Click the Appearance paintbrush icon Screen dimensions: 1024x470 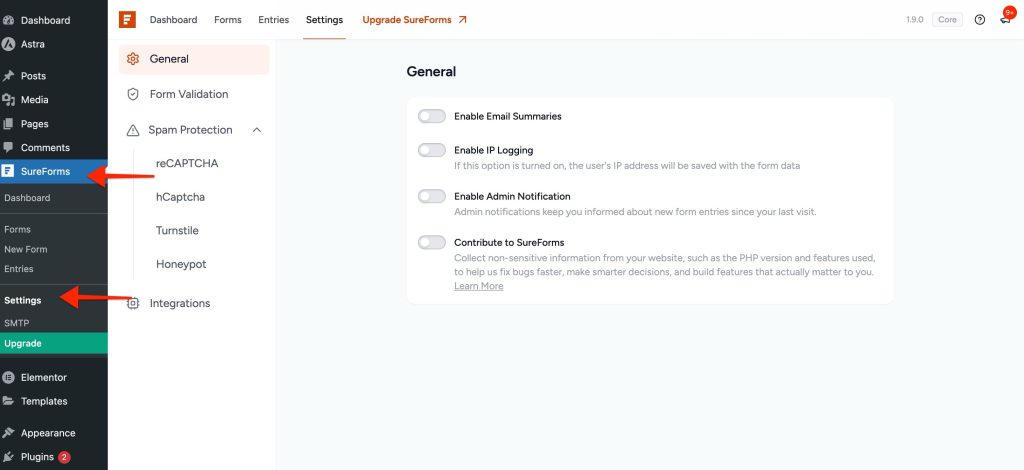coord(8,433)
